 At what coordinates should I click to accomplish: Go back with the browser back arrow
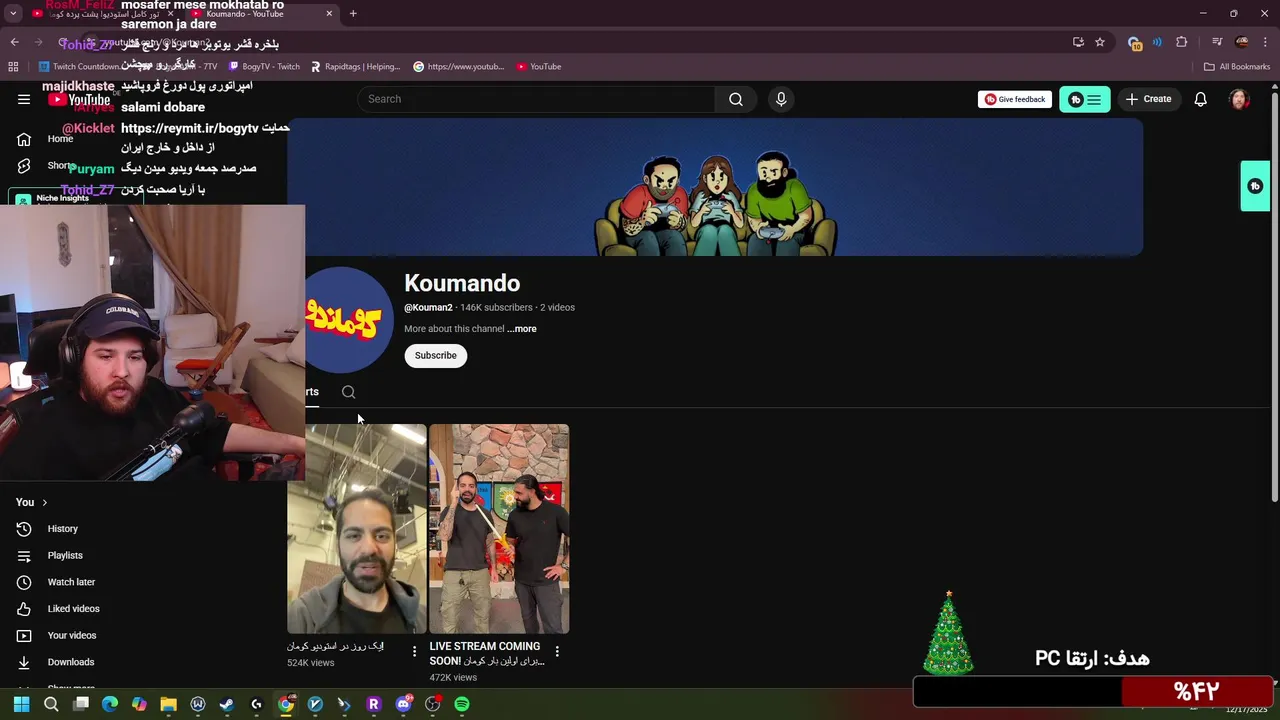pyautogui.click(x=14, y=42)
